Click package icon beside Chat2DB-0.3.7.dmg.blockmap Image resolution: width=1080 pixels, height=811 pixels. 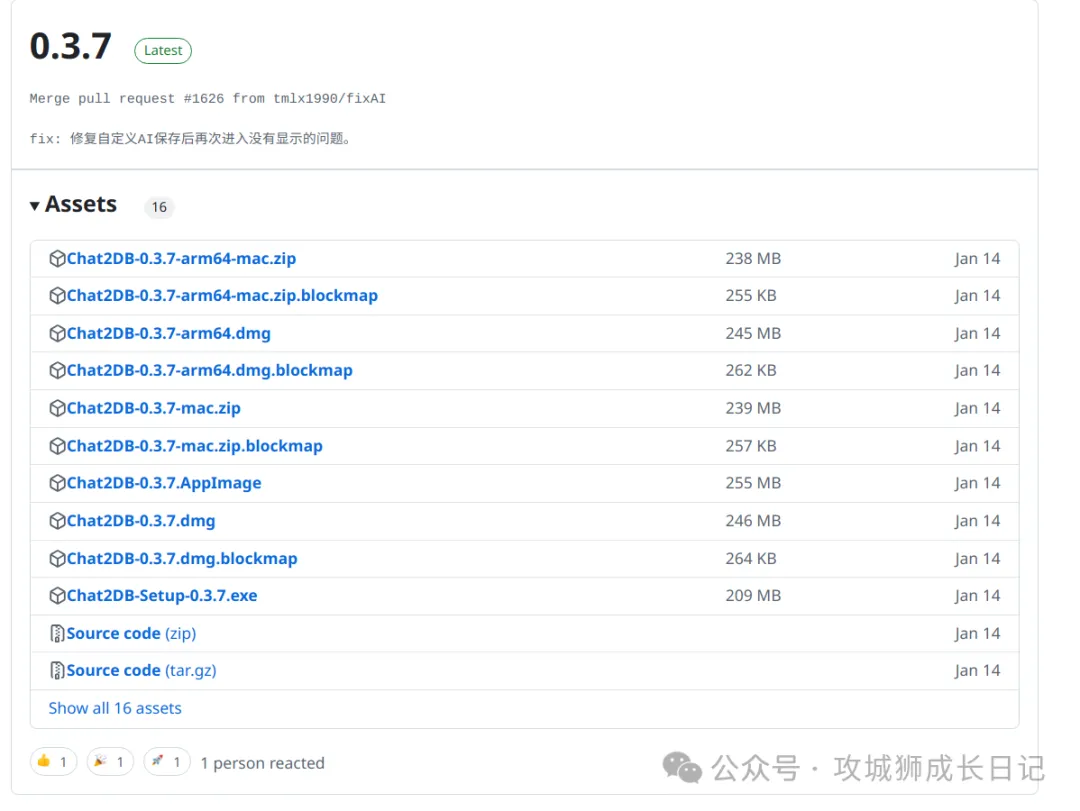coord(57,559)
